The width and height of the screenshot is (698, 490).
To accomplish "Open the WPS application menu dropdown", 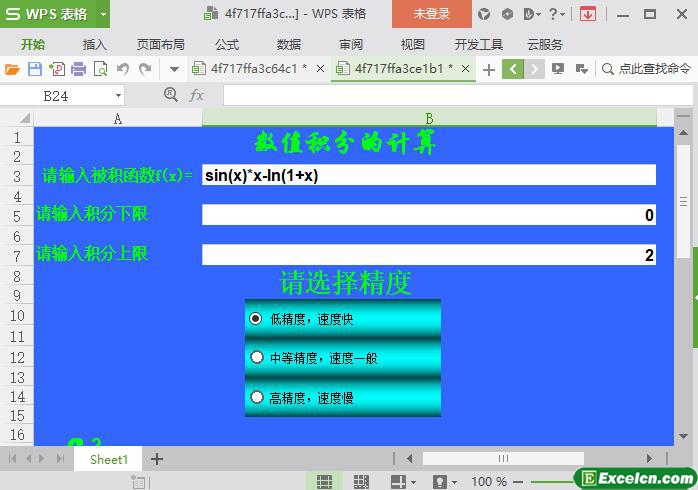I will [x=103, y=14].
